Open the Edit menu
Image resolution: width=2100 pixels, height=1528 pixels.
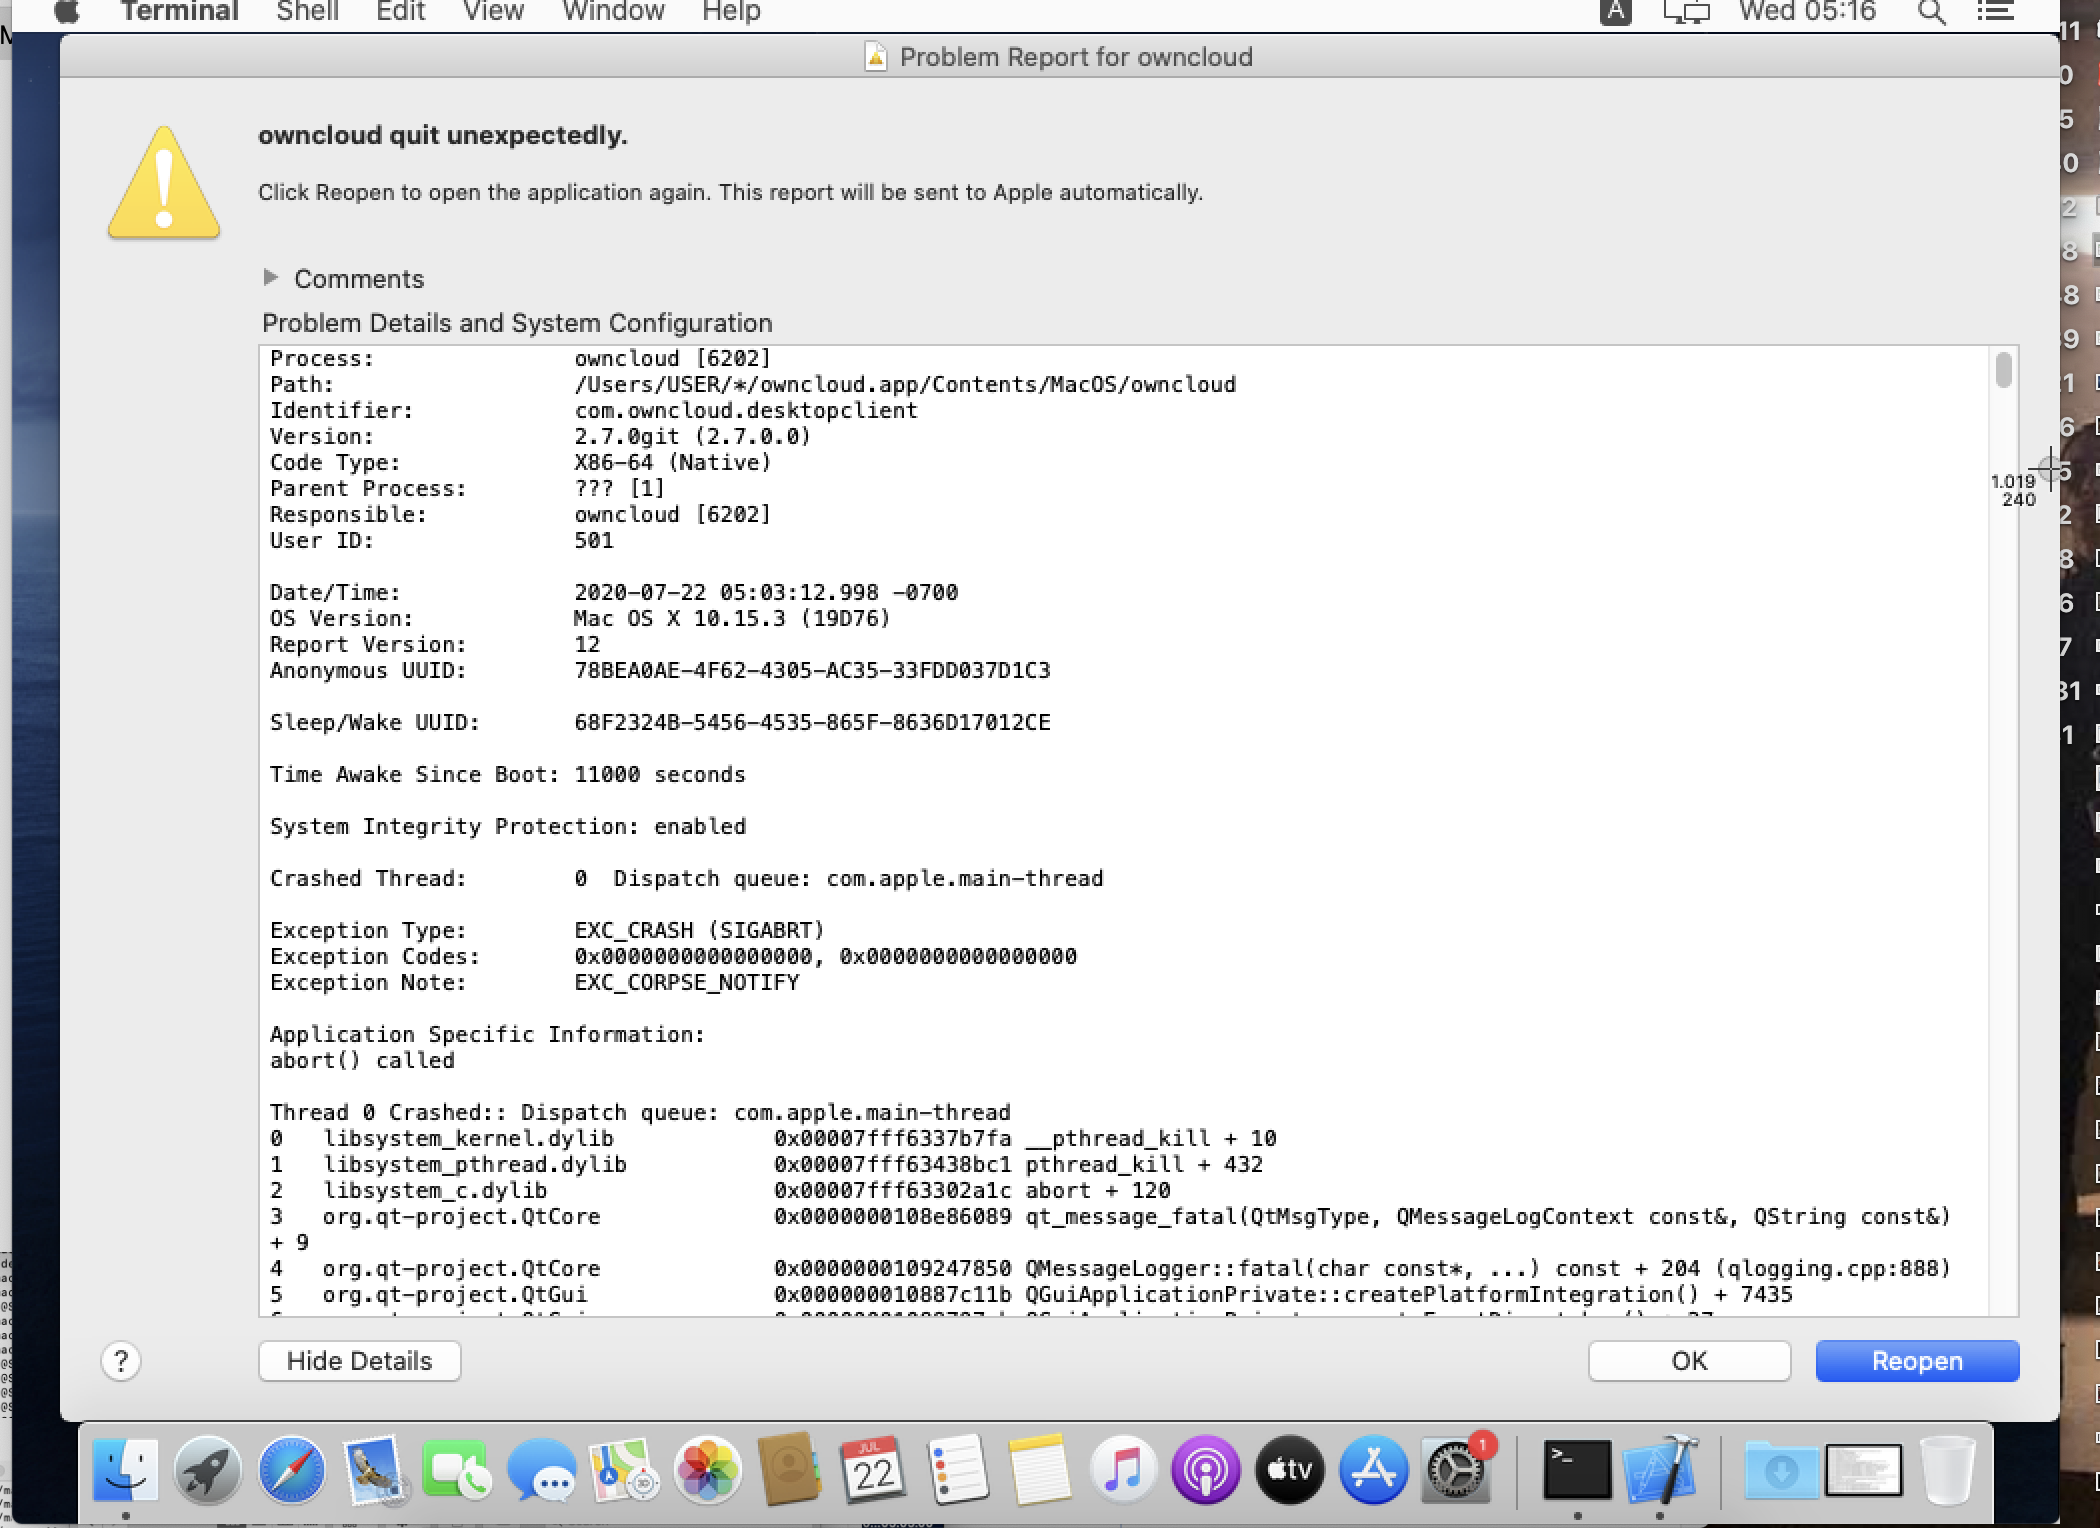[400, 12]
